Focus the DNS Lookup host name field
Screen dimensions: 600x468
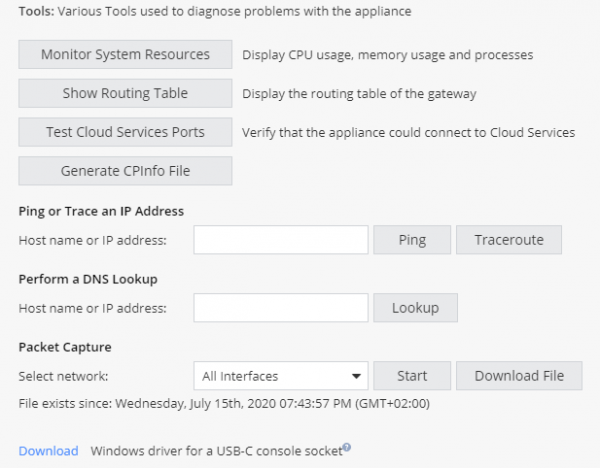point(281,308)
